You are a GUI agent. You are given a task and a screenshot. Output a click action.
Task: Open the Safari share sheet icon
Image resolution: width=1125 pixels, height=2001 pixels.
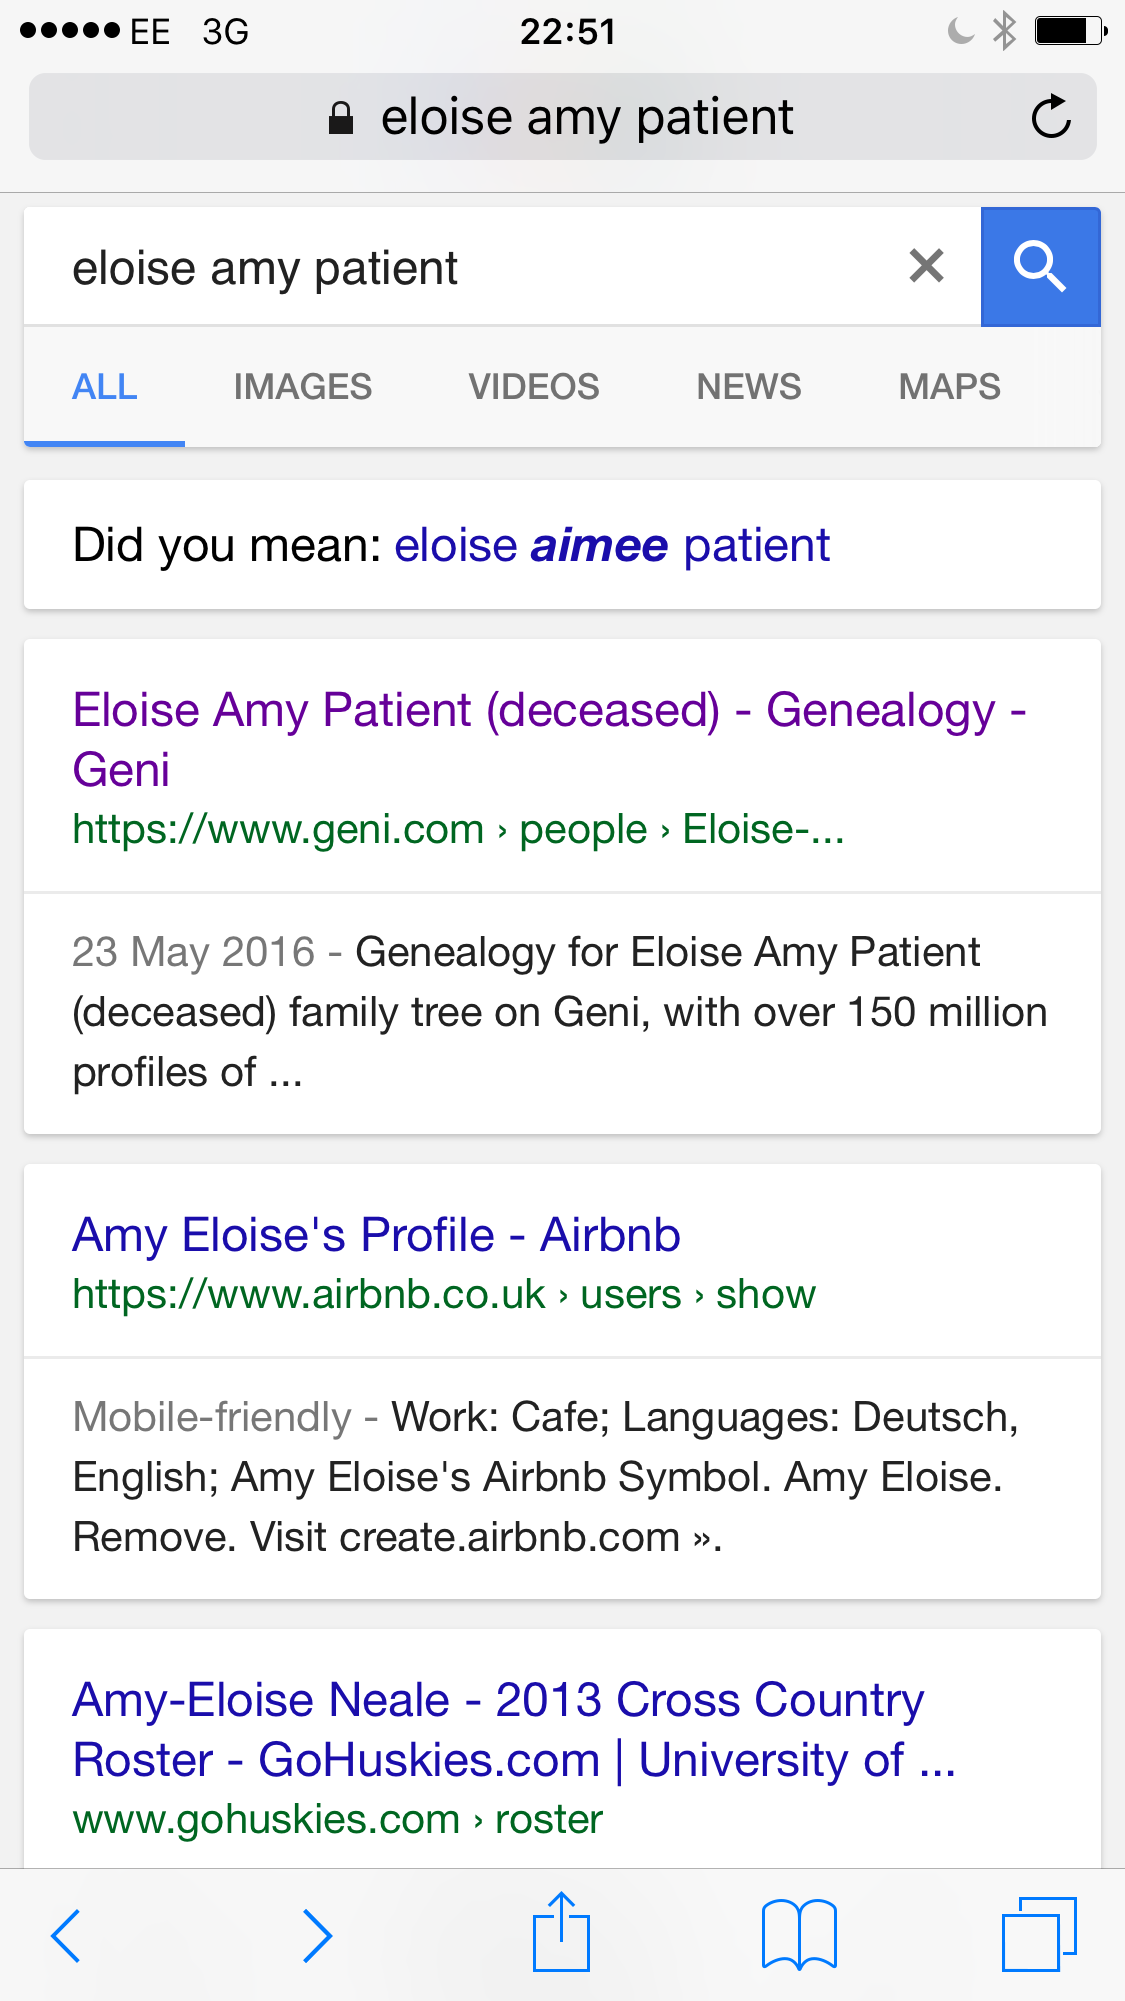[561, 1933]
